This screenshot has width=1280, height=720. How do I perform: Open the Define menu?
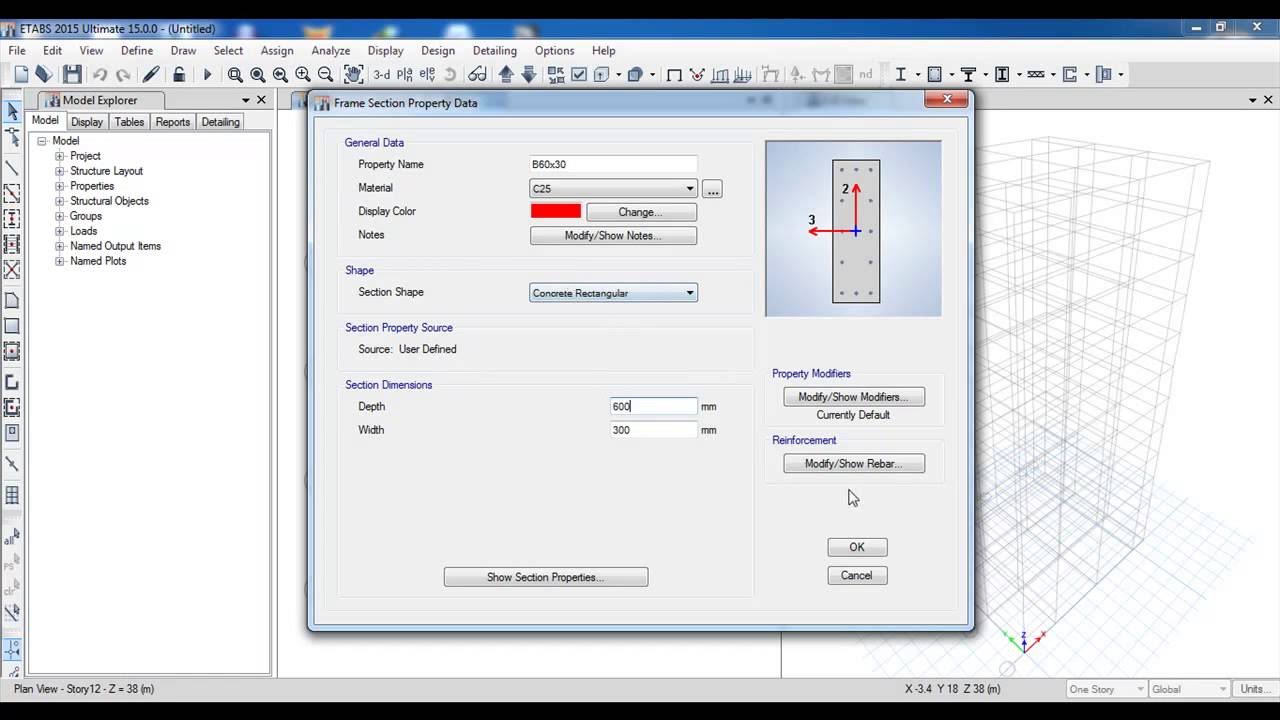(x=137, y=50)
